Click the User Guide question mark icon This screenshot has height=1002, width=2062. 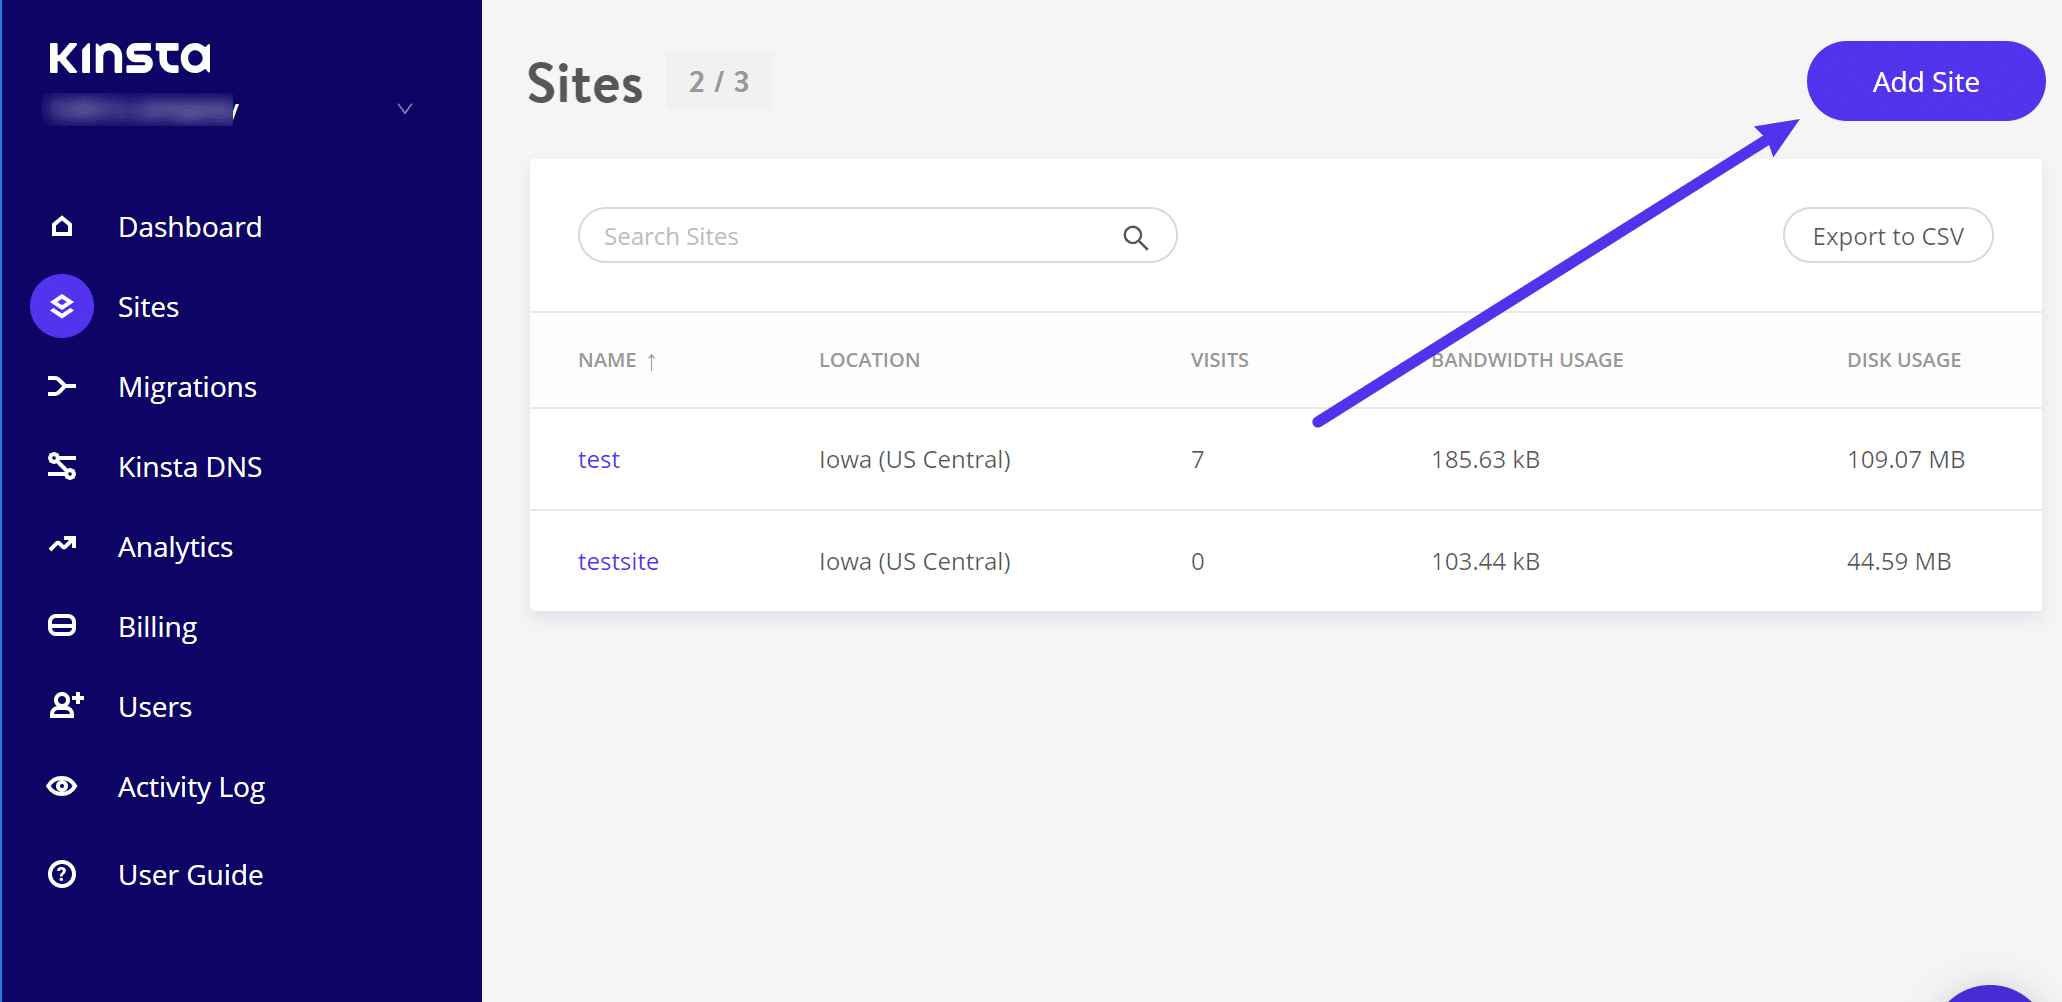(x=61, y=874)
